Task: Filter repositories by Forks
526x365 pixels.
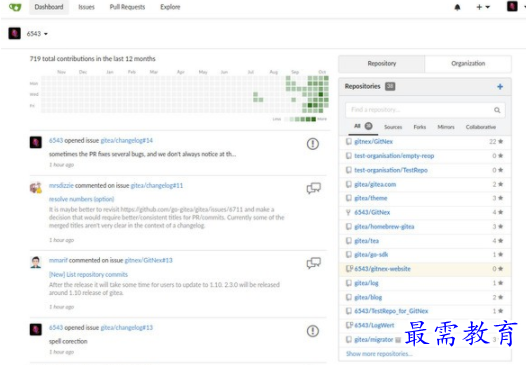Action: (420, 127)
